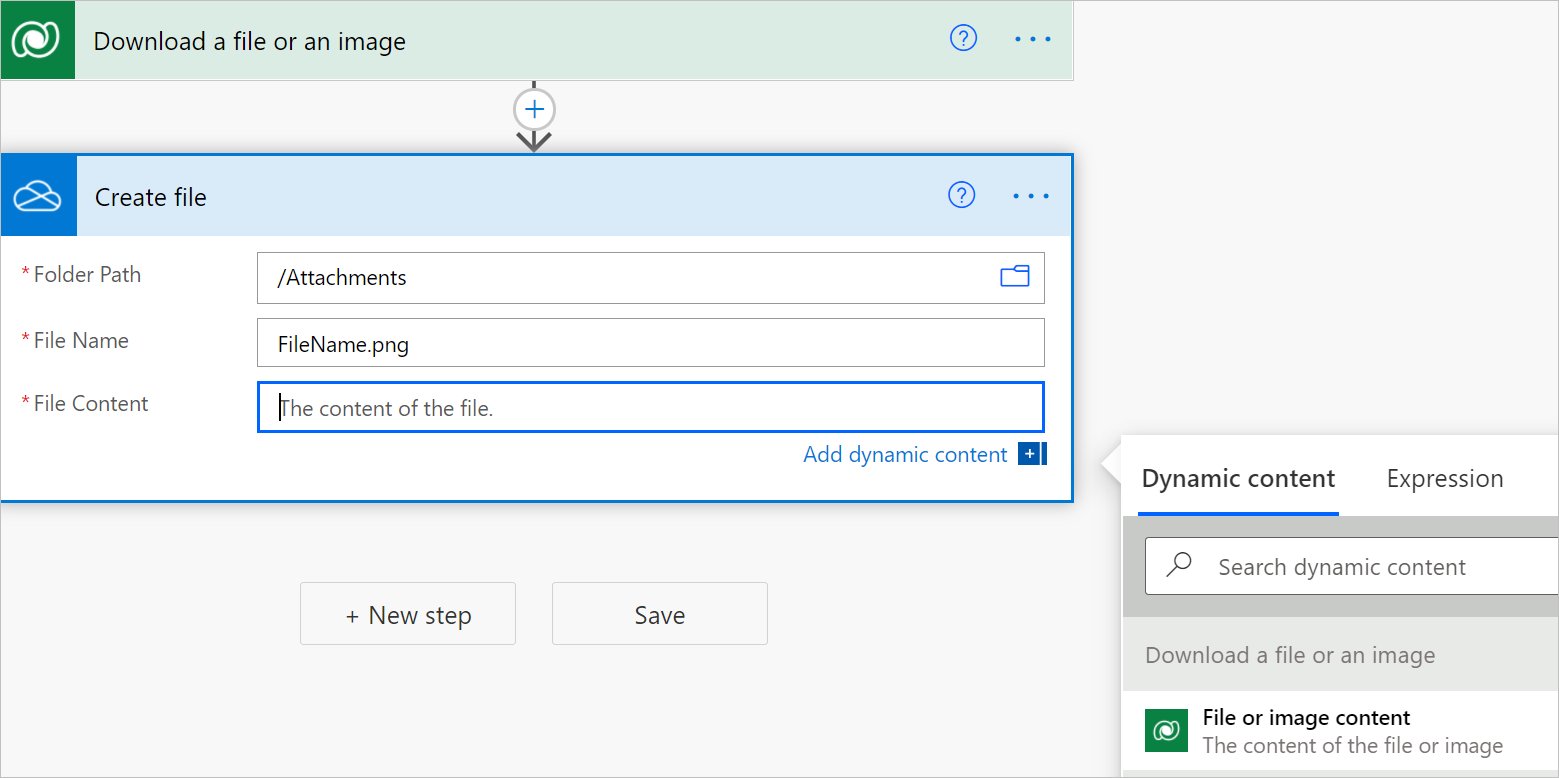Screen dimensions: 1559x778
Task: Click the File or image content connector icon
Action: tap(1166, 731)
